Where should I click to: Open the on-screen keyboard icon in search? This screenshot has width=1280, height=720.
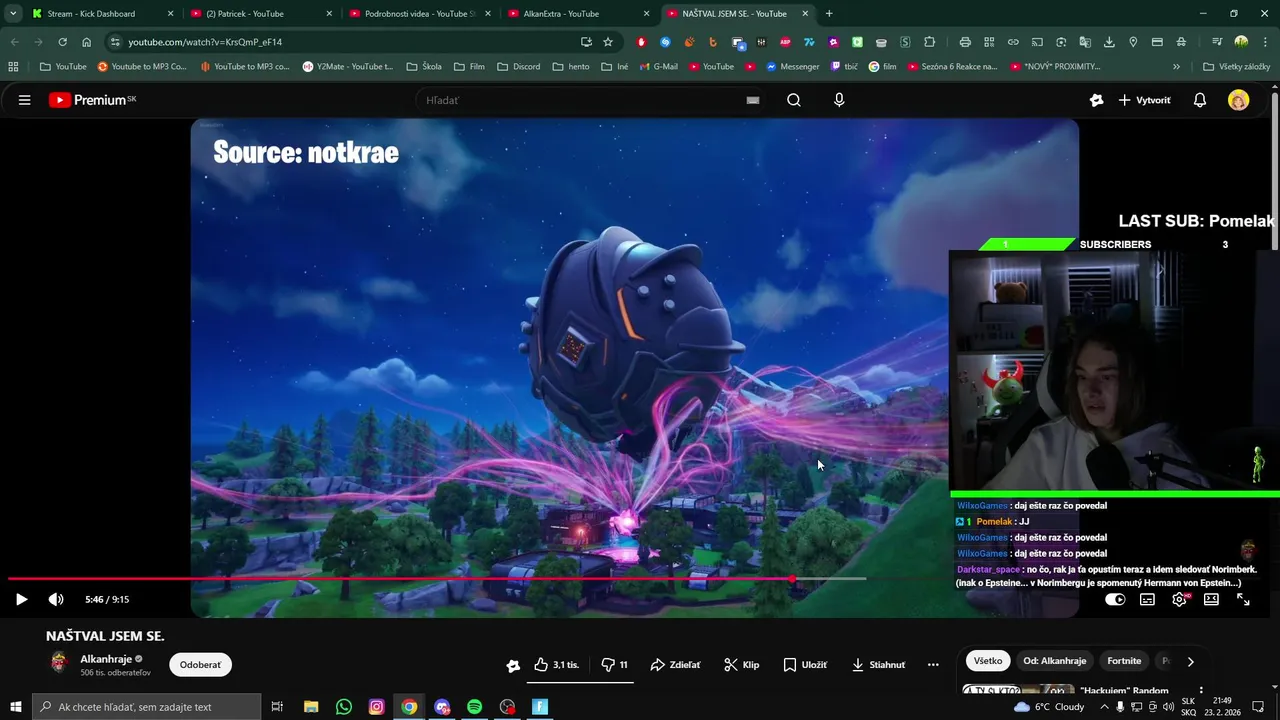(753, 100)
